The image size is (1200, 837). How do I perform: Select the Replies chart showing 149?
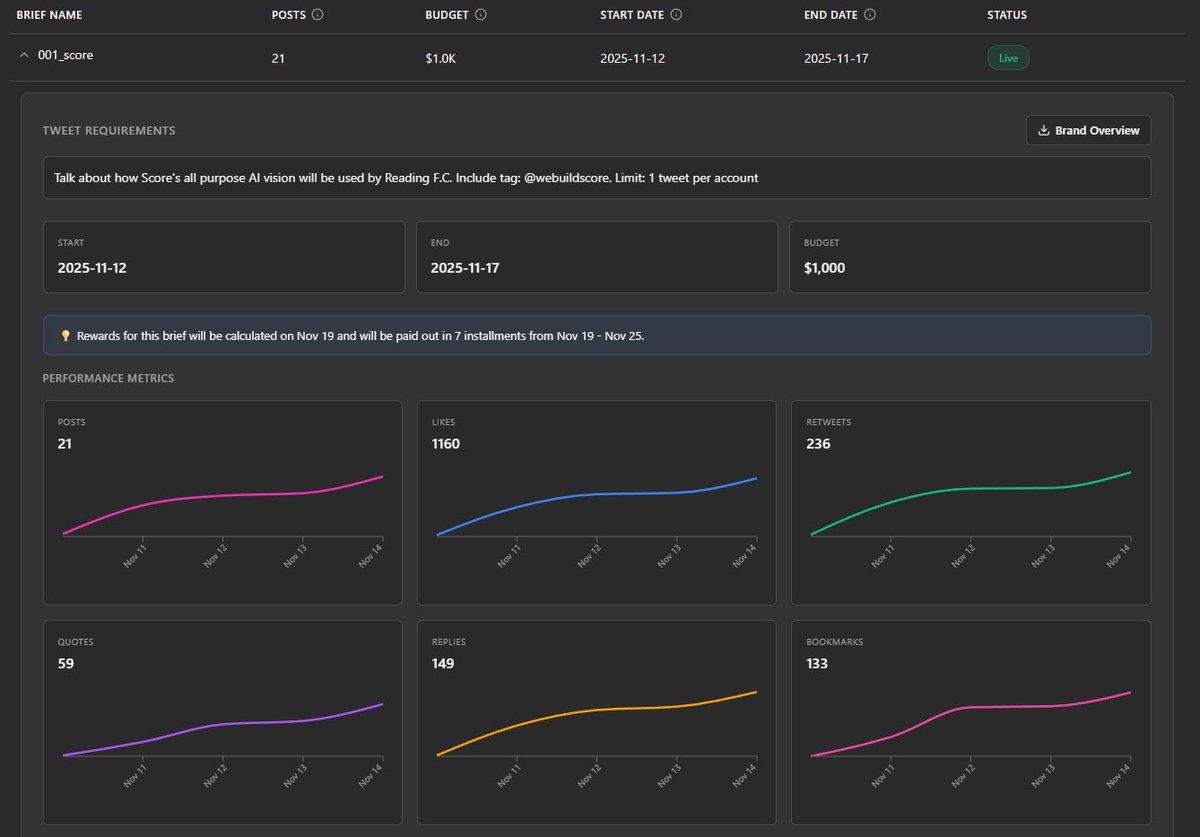596,720
